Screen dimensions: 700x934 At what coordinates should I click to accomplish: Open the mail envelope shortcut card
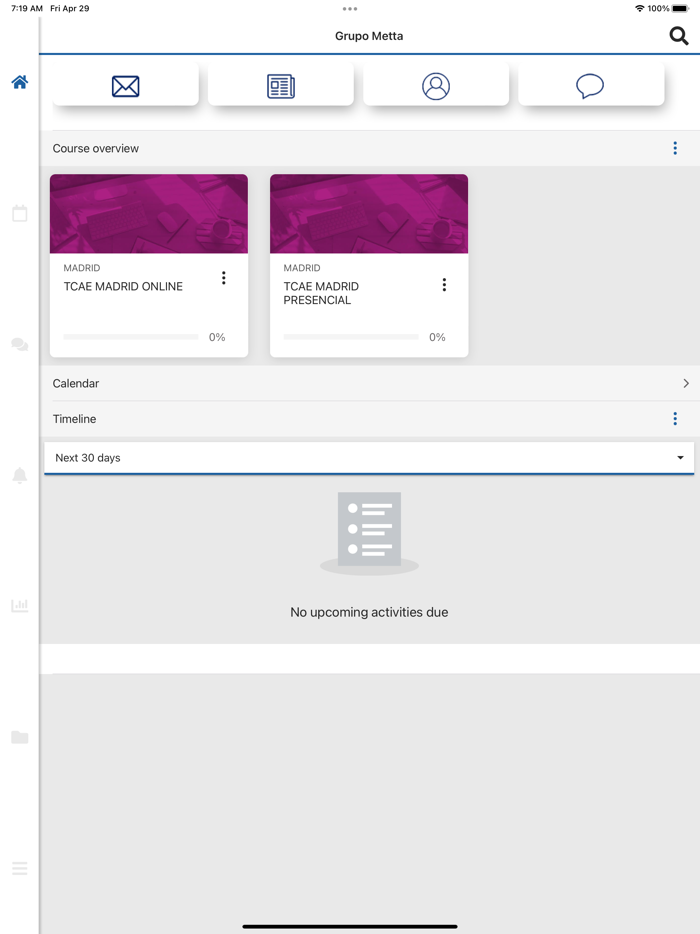click(x=126, y=86)
